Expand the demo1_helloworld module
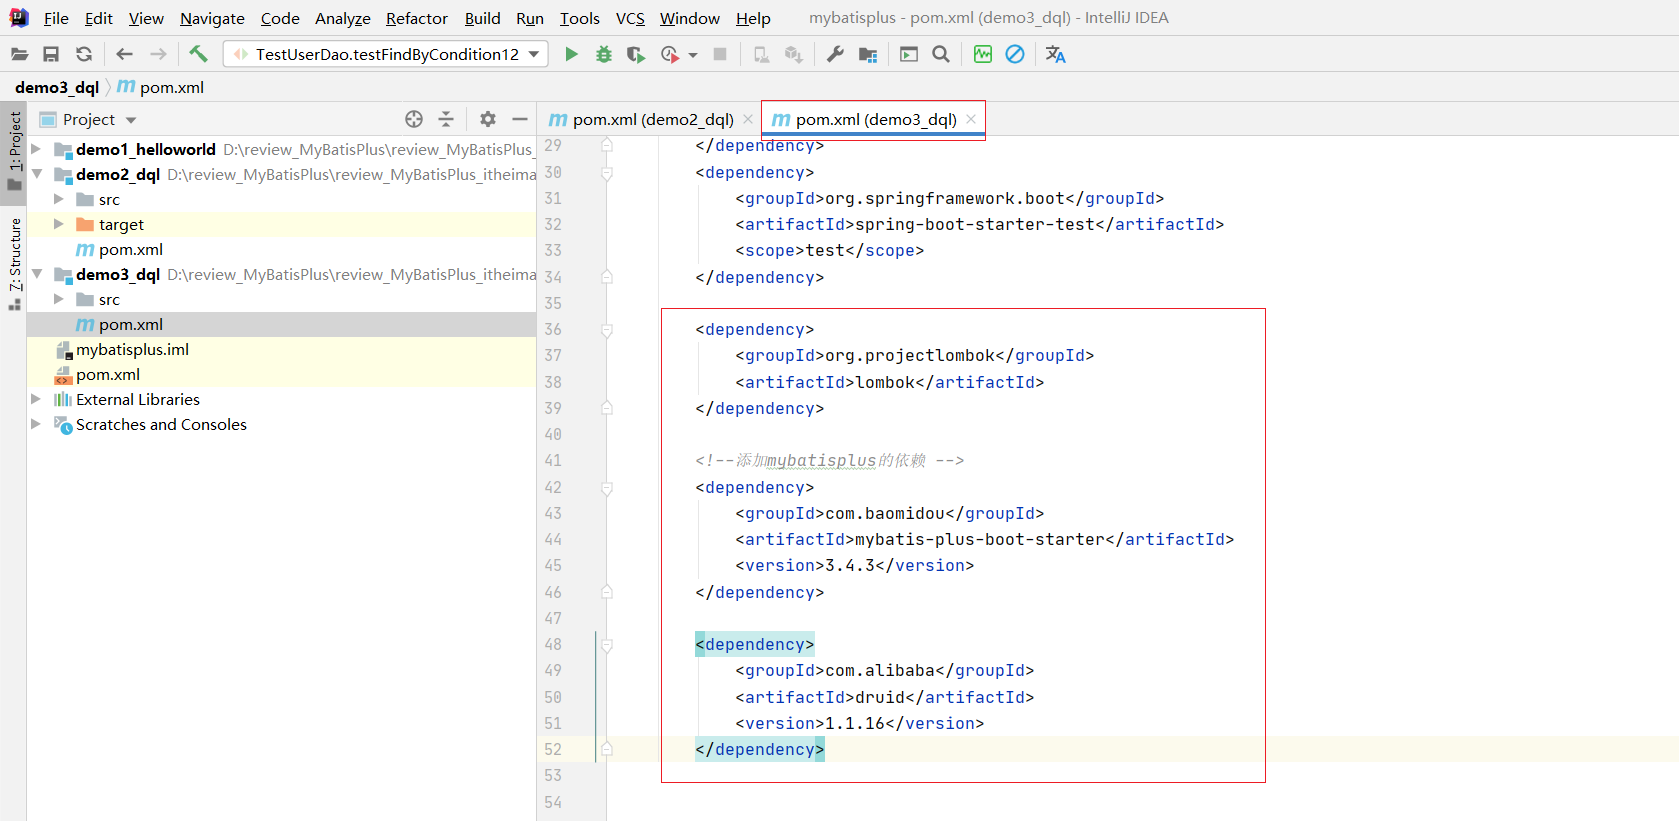This screenshot has width=1679, height=821. point(36,149)
